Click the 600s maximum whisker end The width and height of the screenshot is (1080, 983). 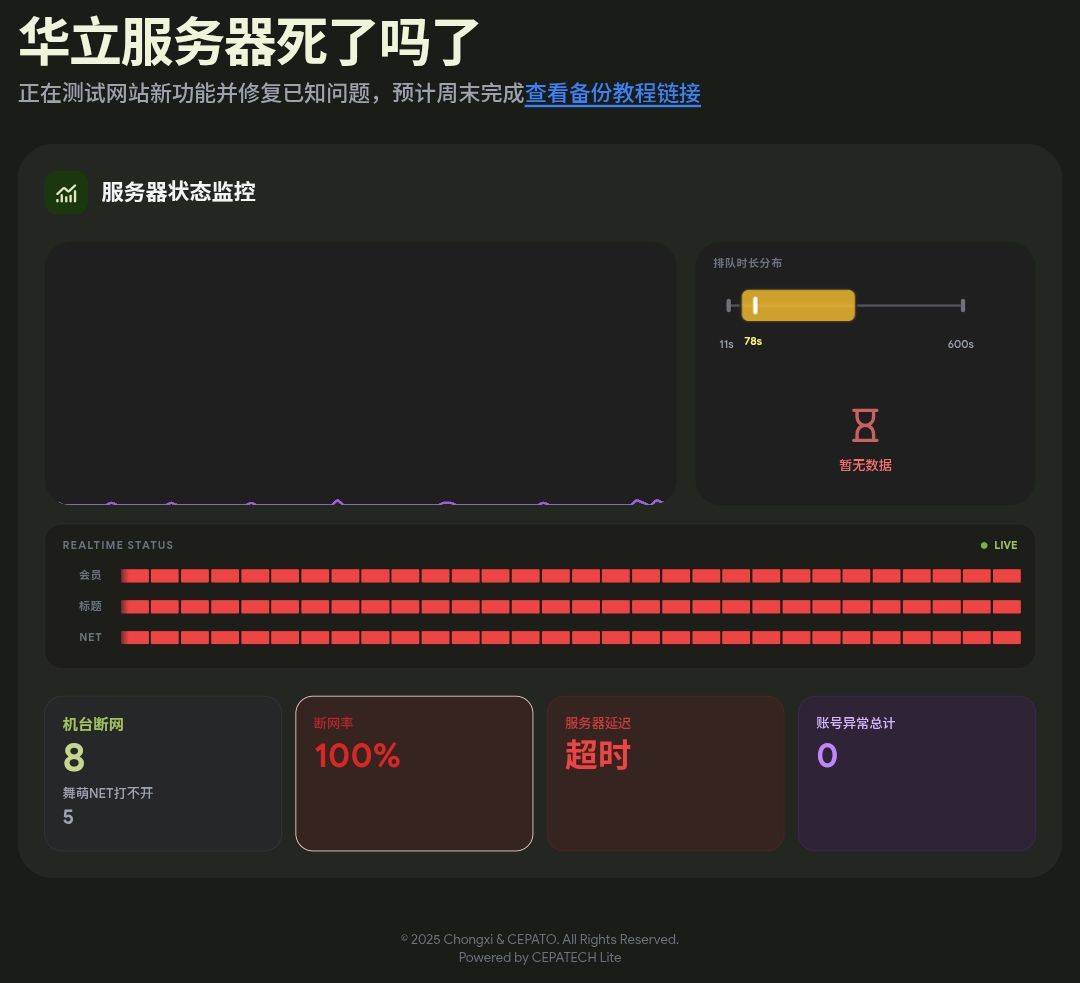click(962, 306)
